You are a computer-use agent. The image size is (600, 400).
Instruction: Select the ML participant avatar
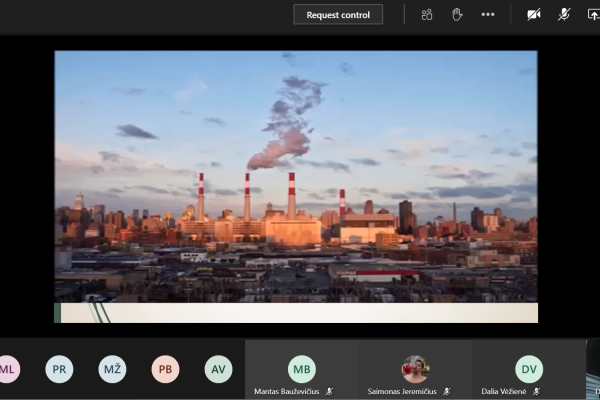[7, 369]
